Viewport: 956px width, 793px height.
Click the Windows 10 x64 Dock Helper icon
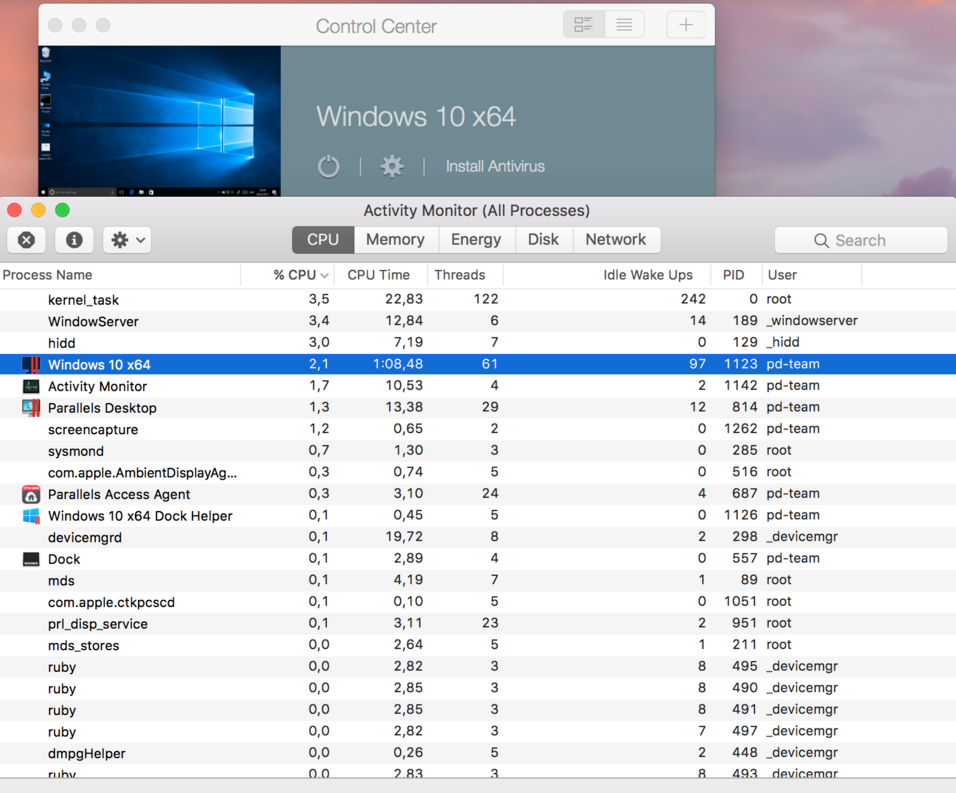(31, 516)
